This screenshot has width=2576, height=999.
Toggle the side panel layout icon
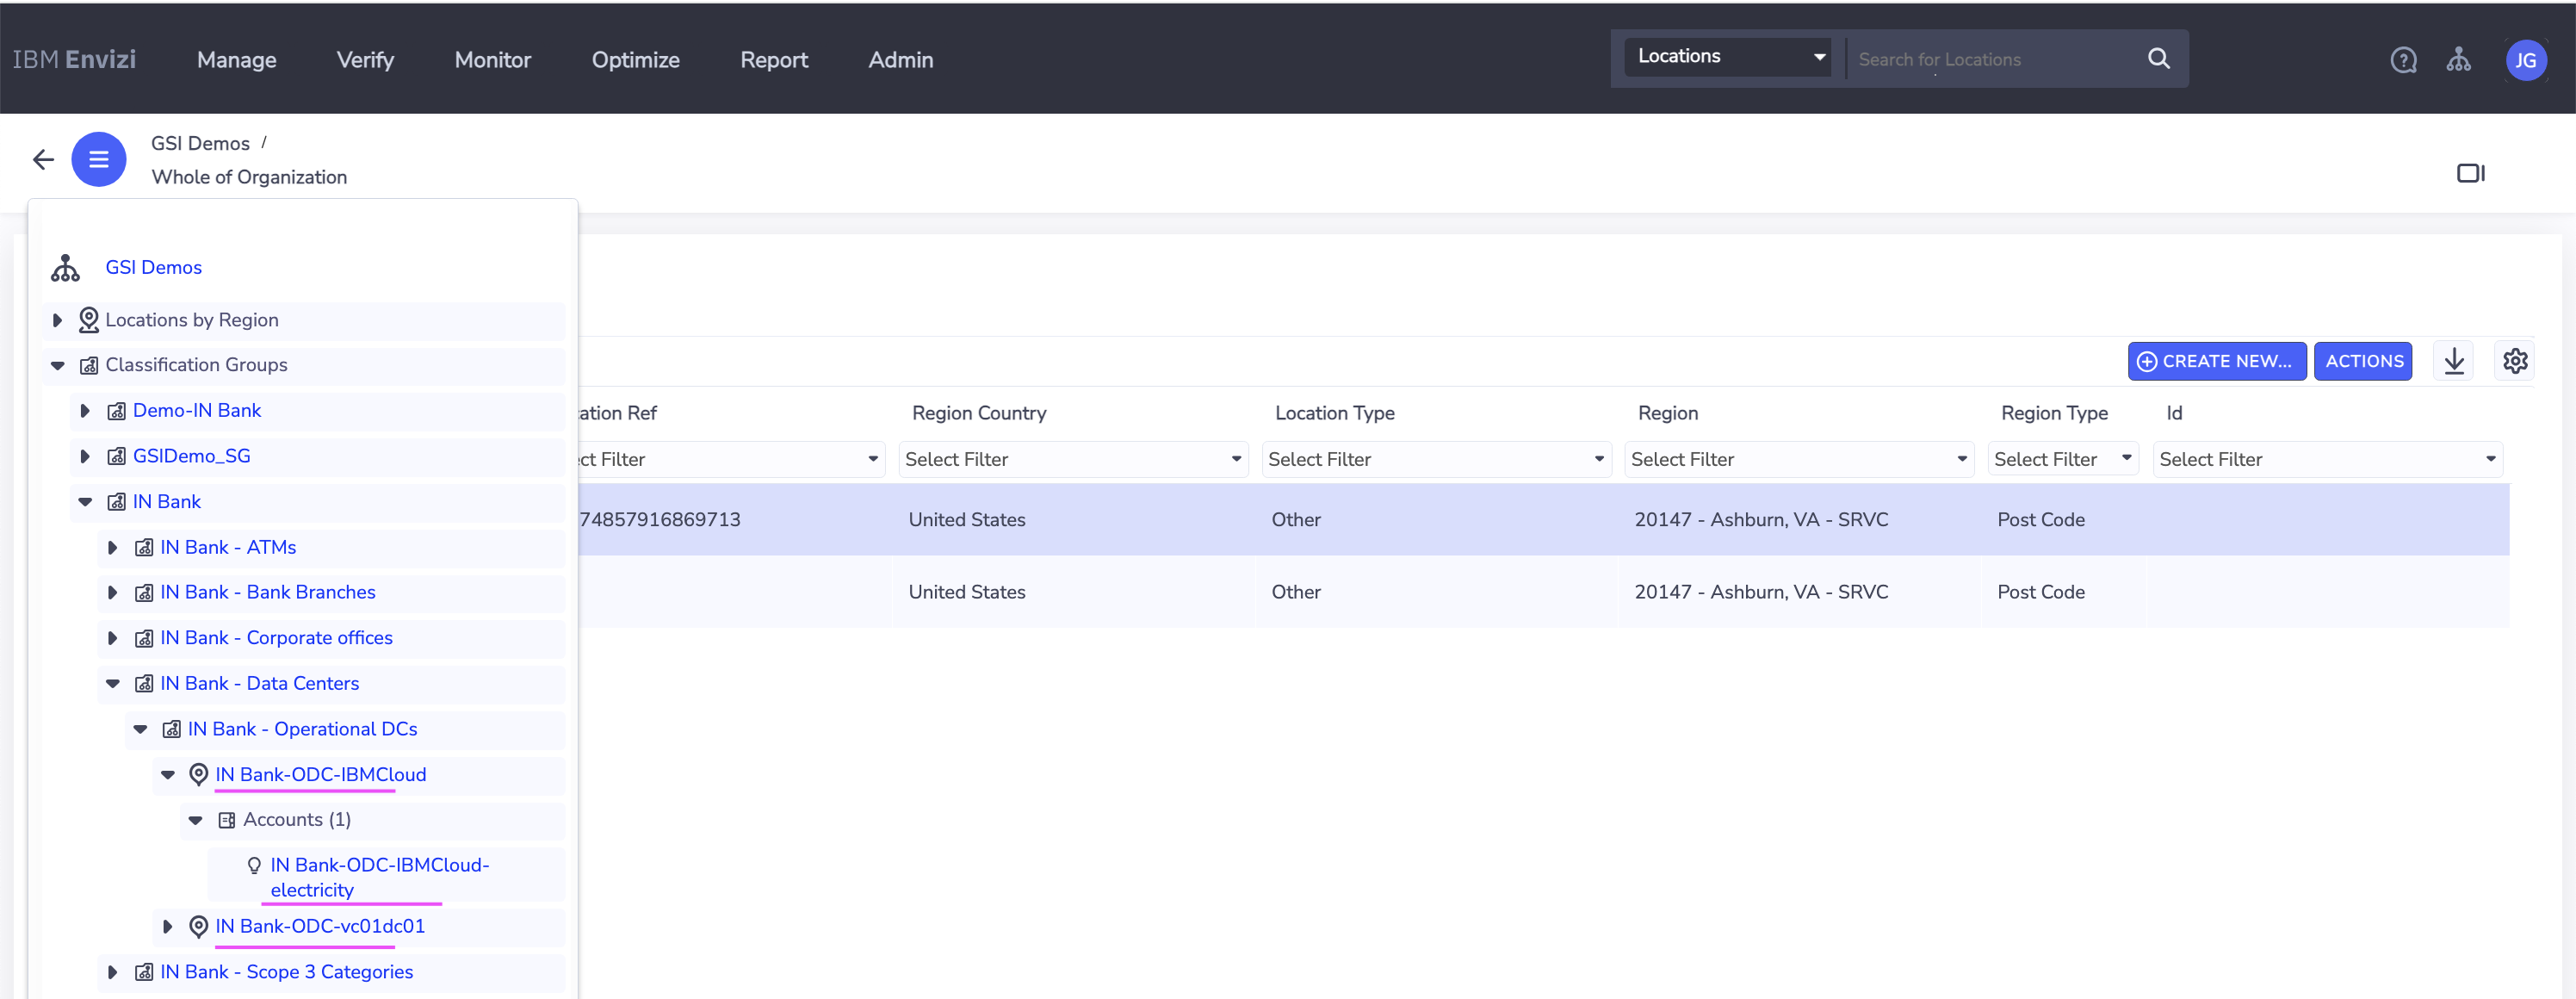(2470, 173)
